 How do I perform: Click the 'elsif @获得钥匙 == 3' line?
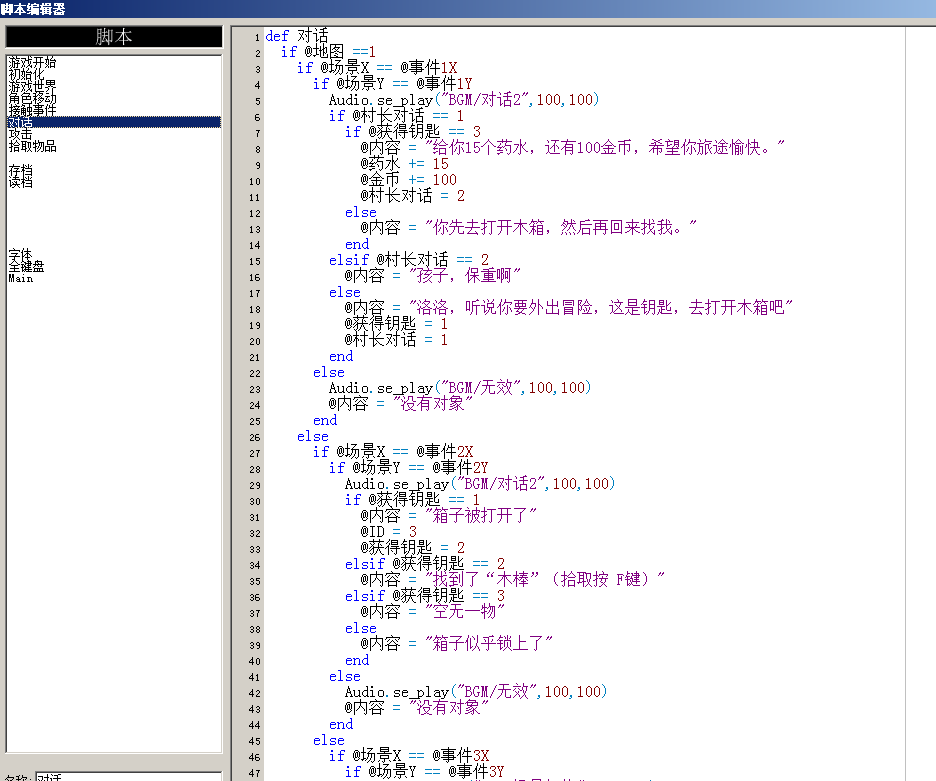[425, 596]
